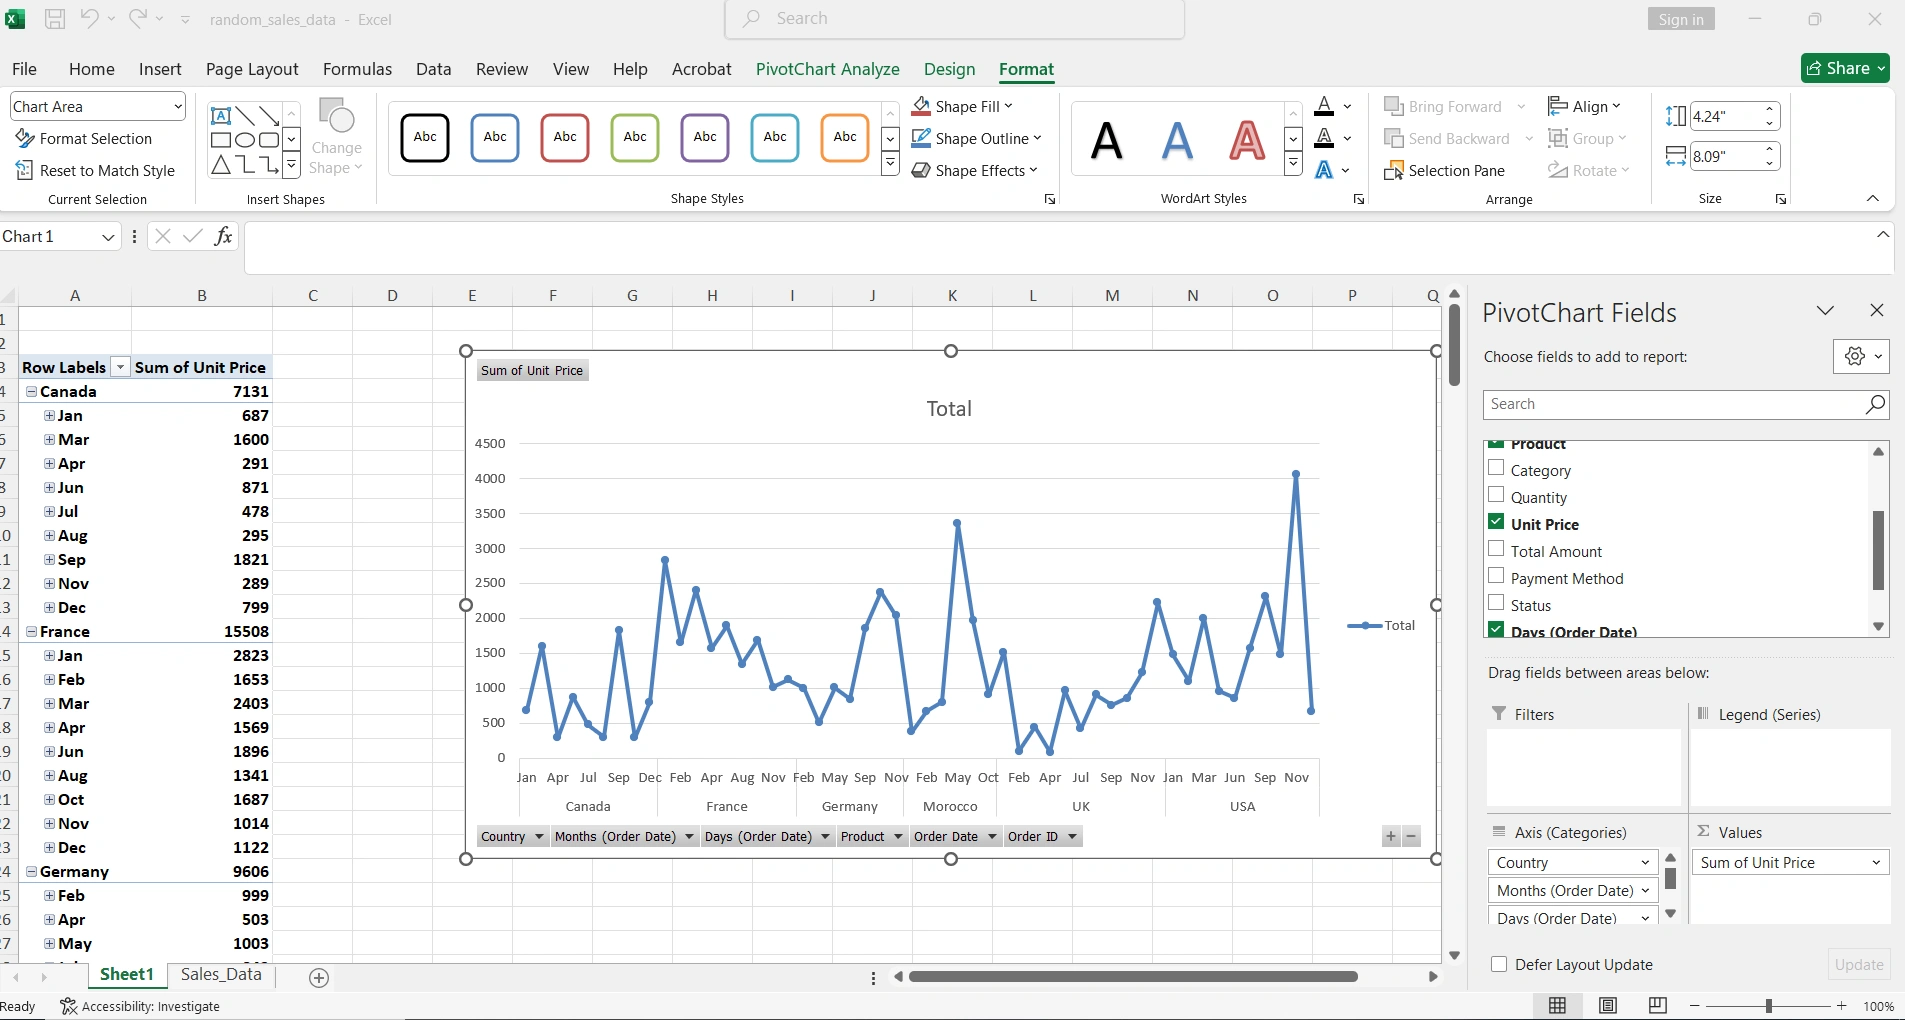Image resolution: width=1905 pixels, height=1020 pixels.
Task: Open the Sales_Data sheet tab
Action: (x=219, y=975)
